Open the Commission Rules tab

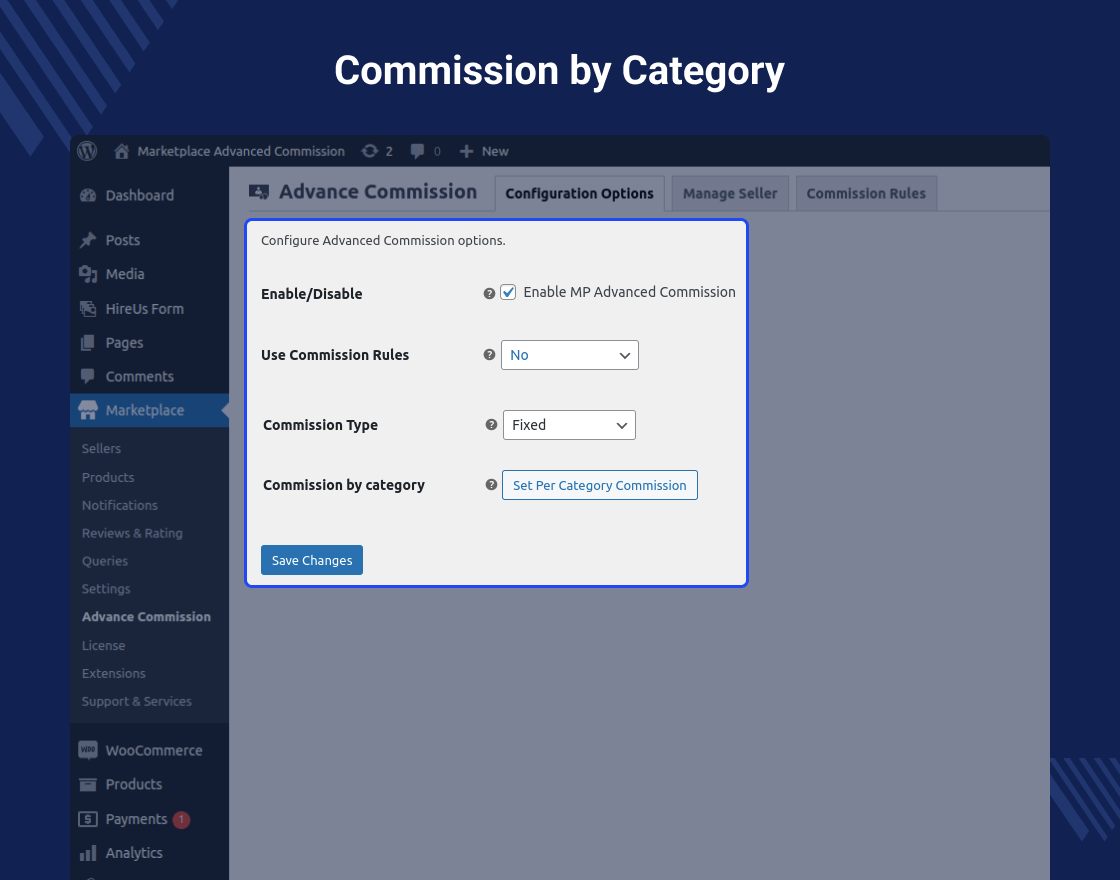coord(866,192)
